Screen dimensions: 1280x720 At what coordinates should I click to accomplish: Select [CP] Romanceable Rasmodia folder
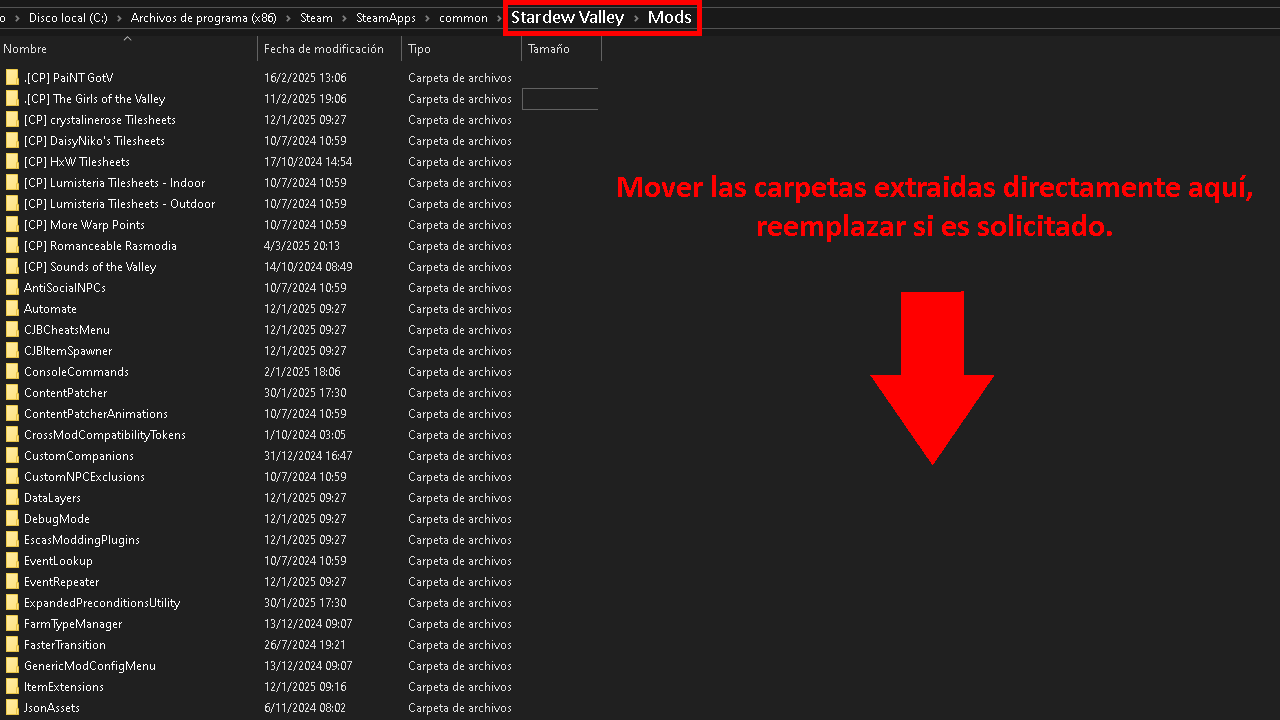[100, 246]
